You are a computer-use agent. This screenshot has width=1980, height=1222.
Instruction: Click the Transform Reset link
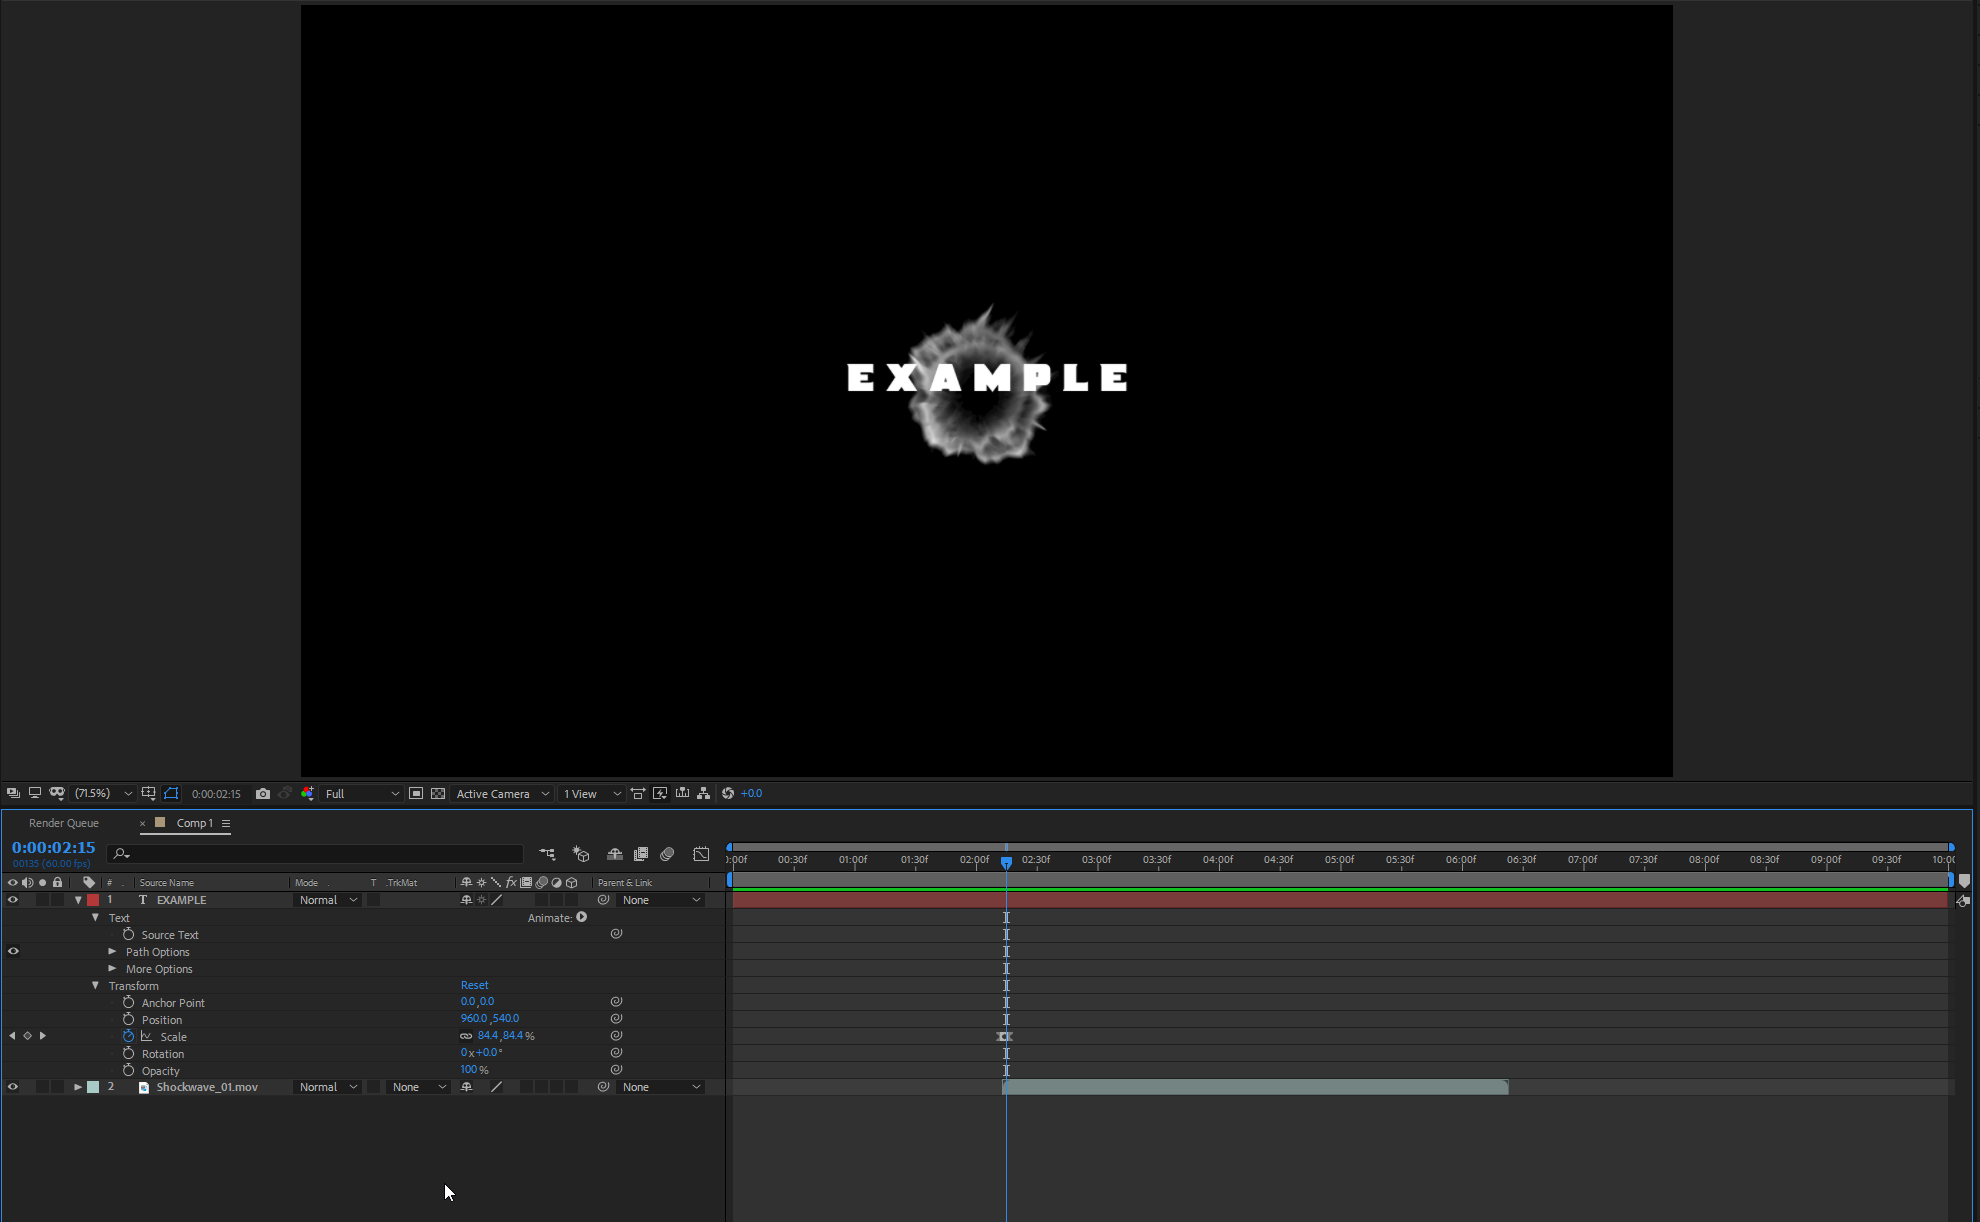click(x=474, y=985)
